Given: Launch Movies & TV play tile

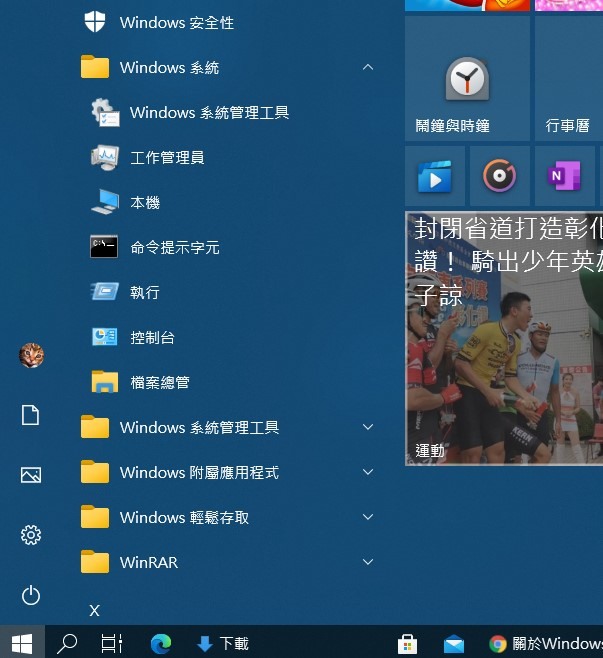Looking at the screenshot, I should coord(435,176).
